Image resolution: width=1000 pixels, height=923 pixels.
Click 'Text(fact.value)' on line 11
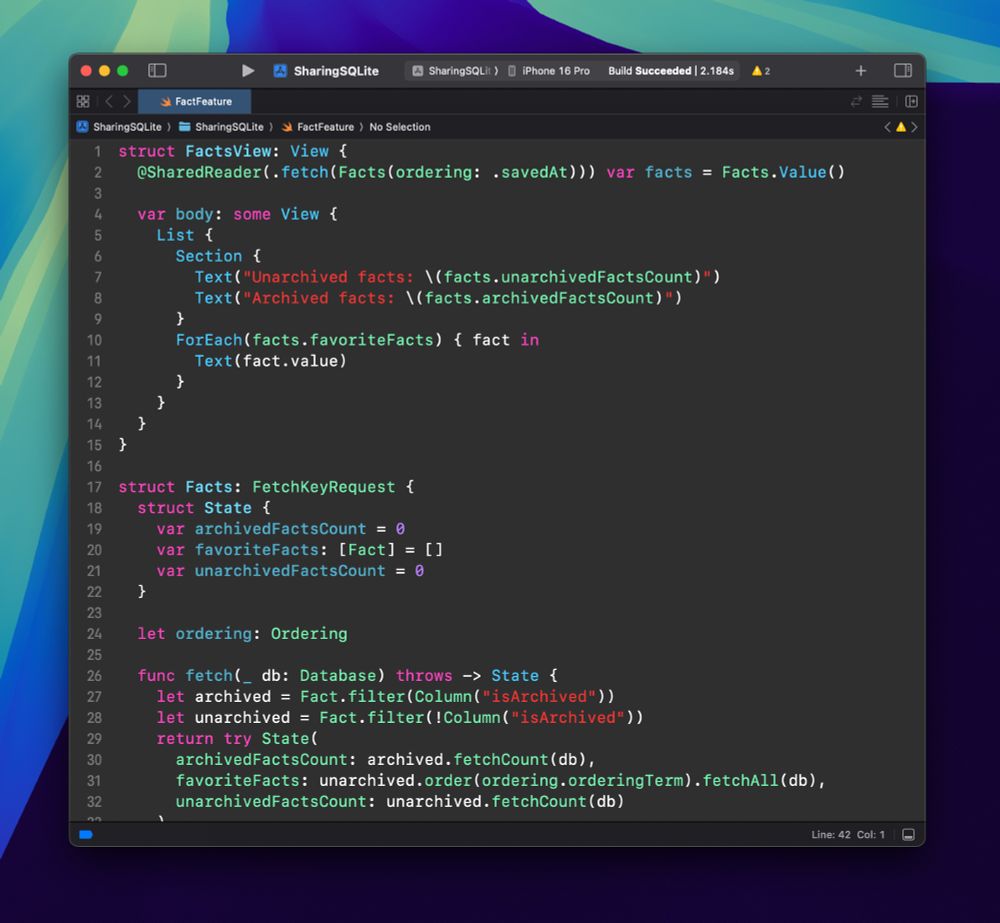click(x=270, y=361)
